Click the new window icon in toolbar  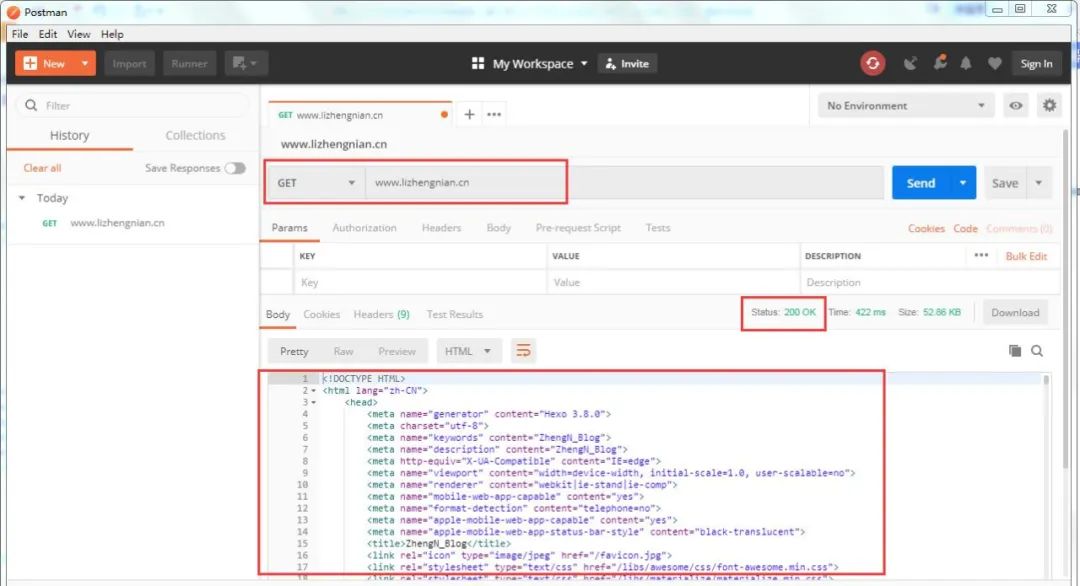(x=245, y=63)
